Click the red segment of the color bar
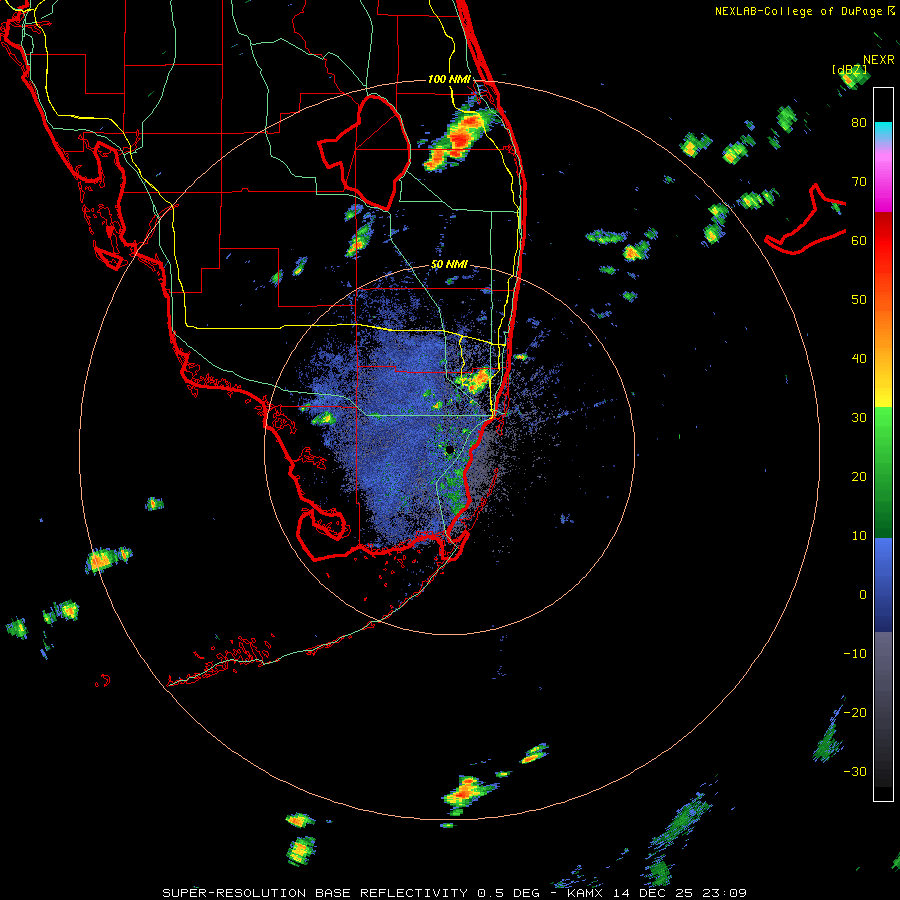The image size is (900, 900). [x=883, y=241]
